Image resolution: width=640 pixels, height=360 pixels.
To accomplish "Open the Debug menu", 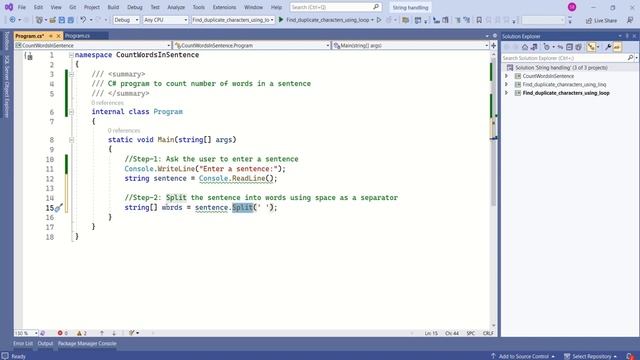I will [134, 7].
